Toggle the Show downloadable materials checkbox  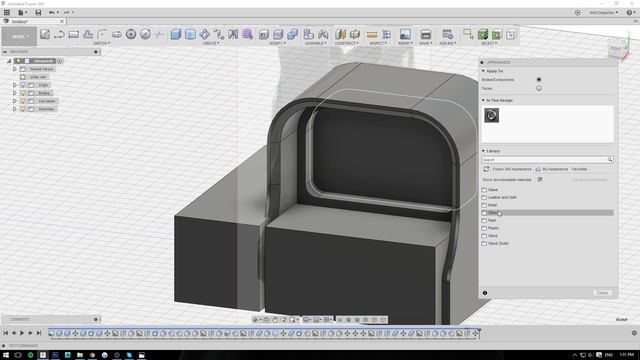(540, 180)
